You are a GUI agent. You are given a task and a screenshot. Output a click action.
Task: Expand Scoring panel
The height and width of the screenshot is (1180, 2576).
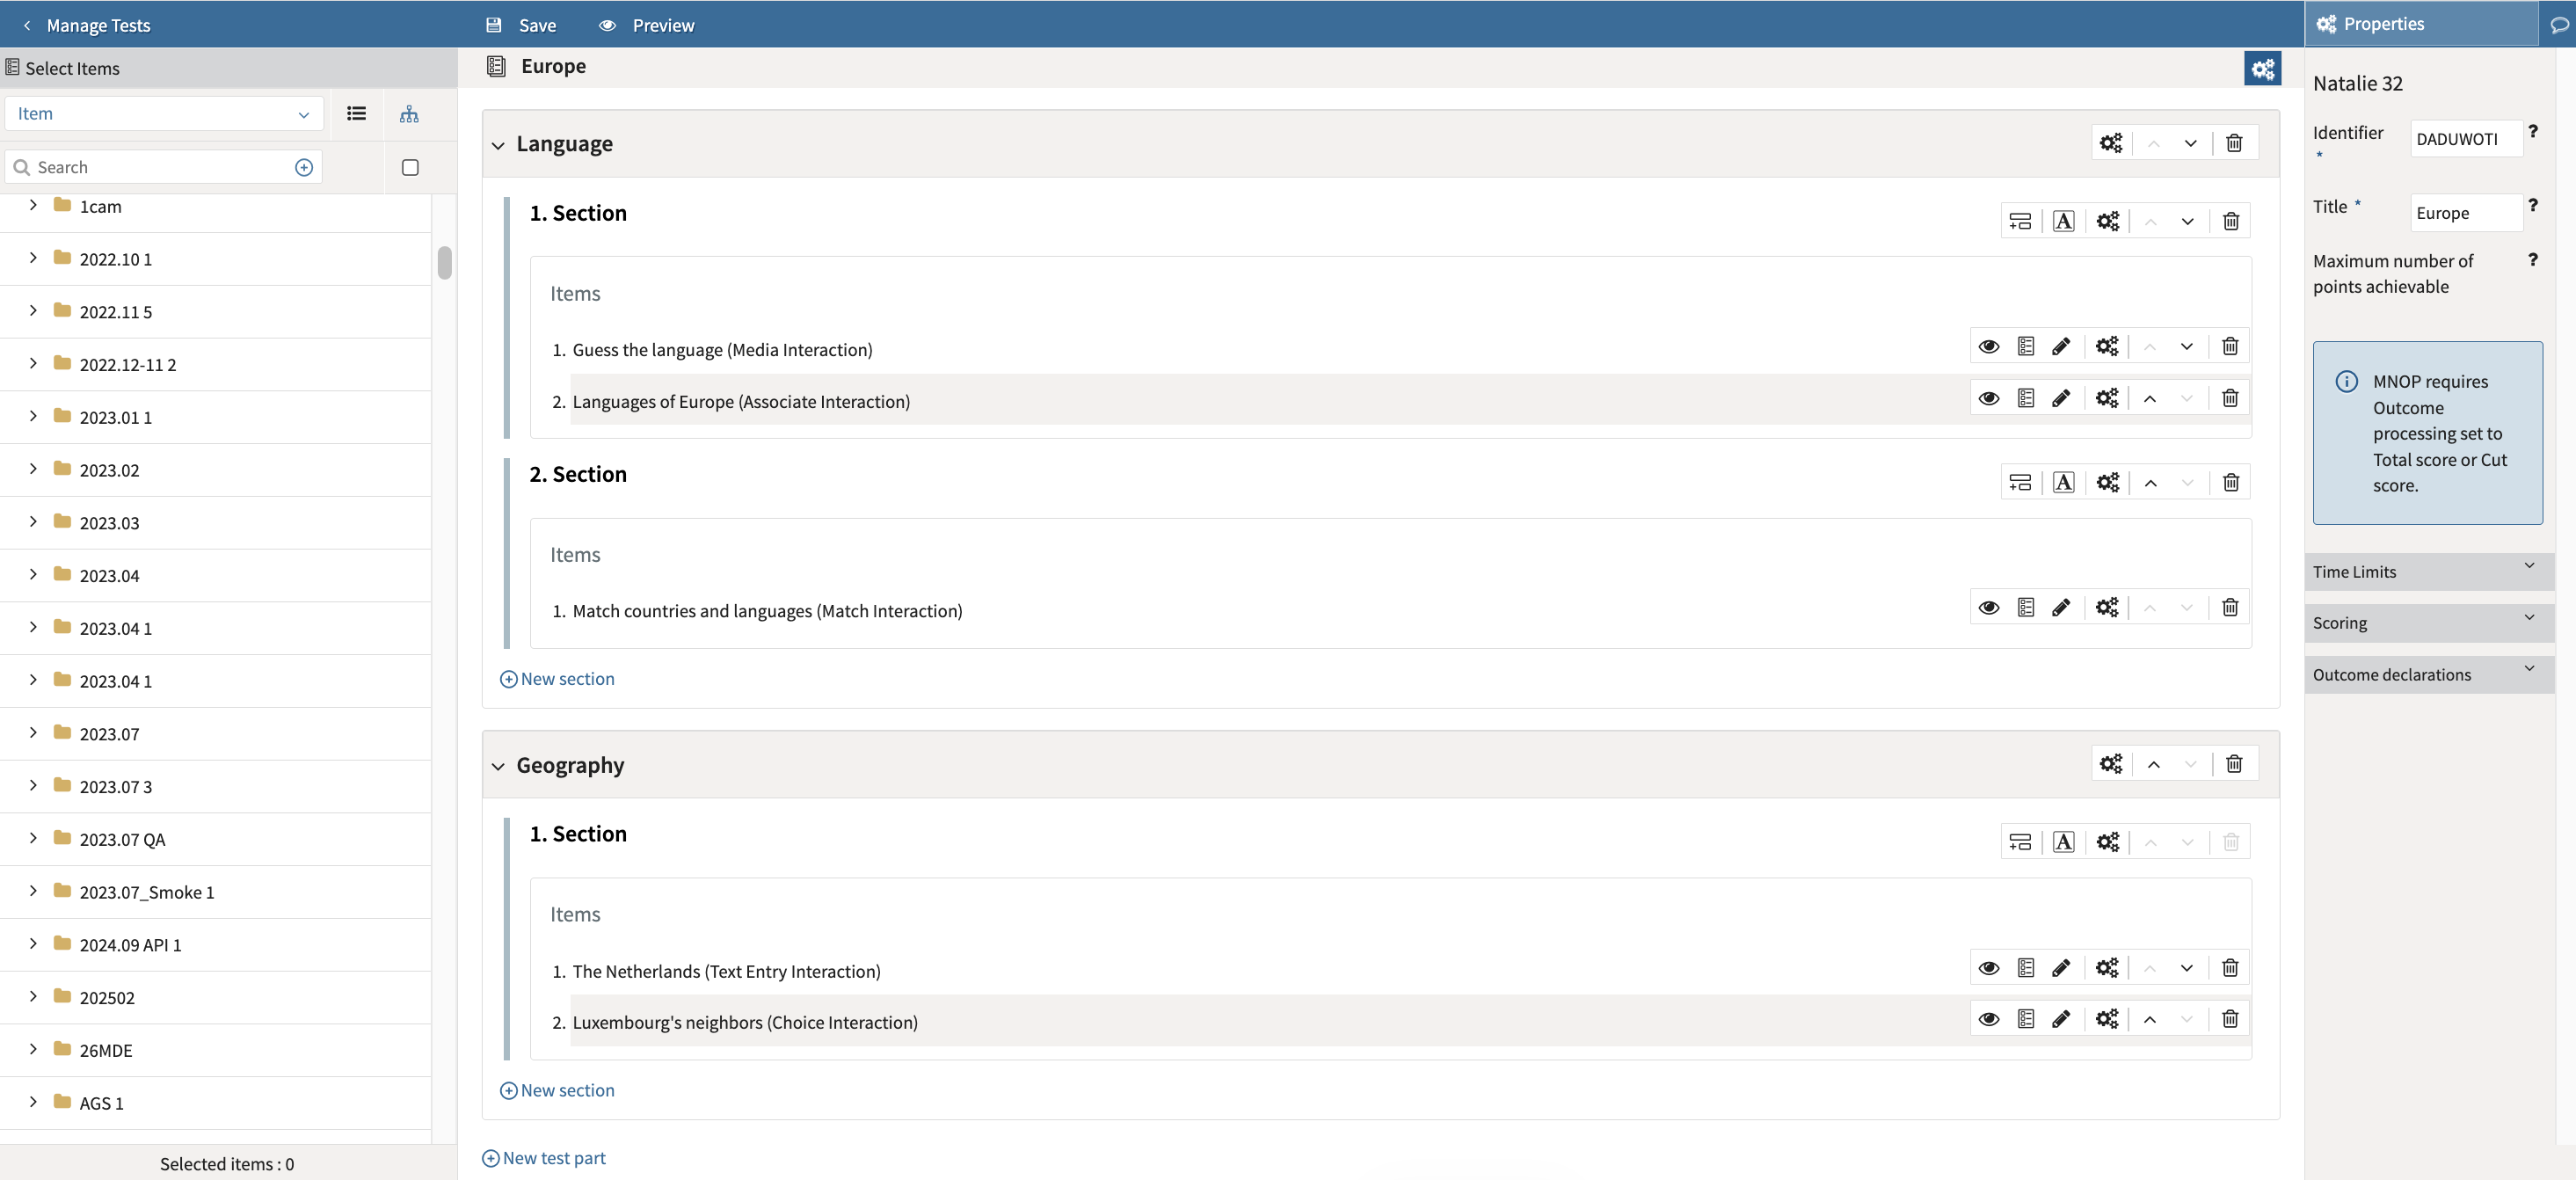pos(2429,623)
